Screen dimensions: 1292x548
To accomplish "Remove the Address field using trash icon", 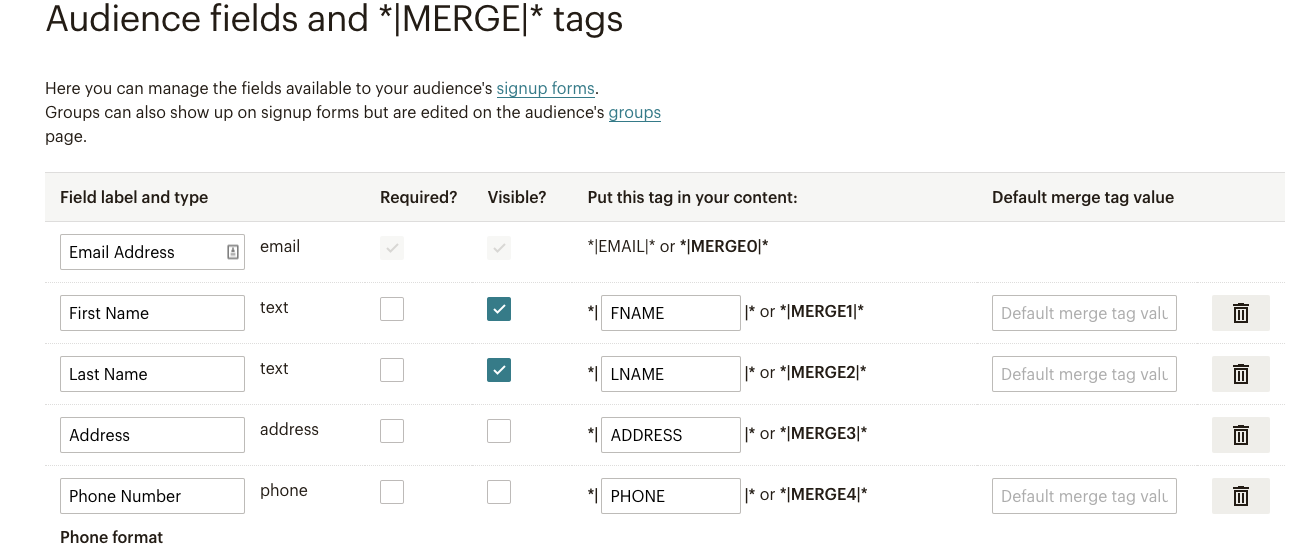I will (x=1240, y=435).
